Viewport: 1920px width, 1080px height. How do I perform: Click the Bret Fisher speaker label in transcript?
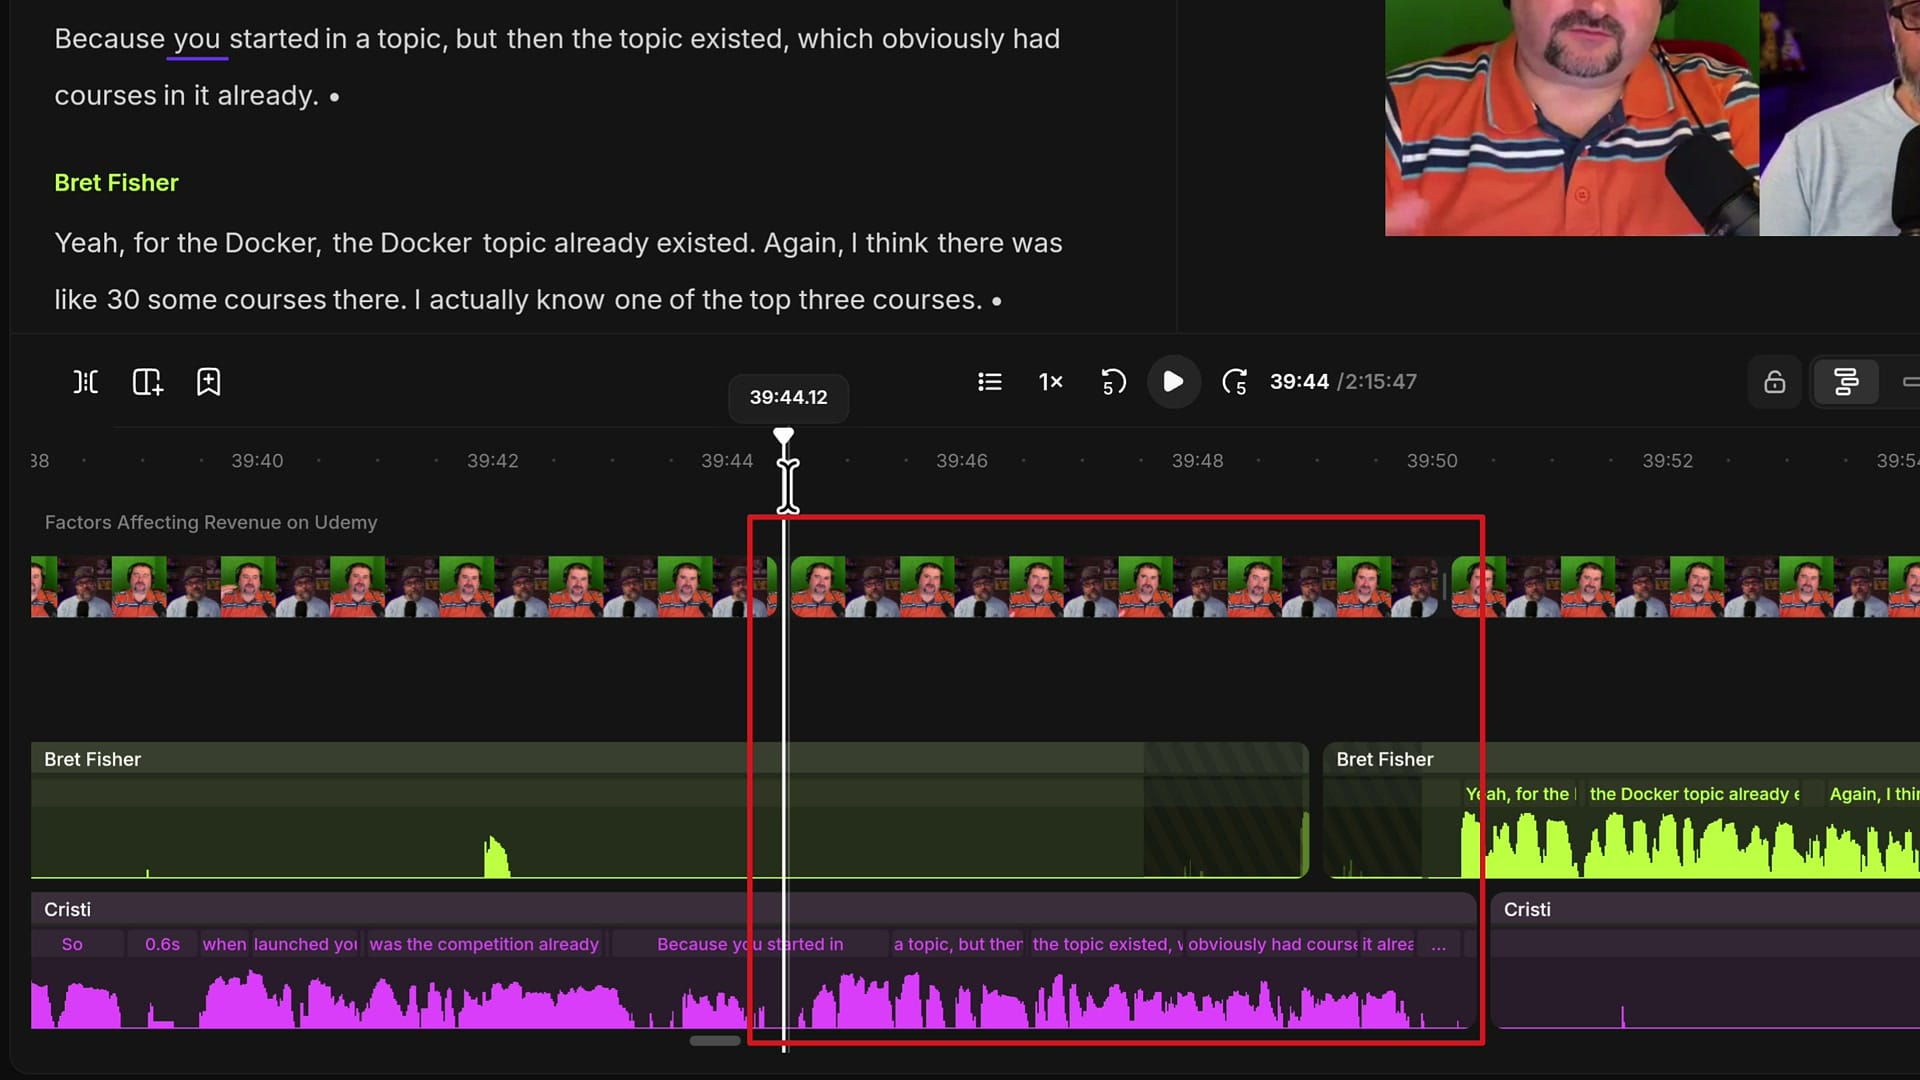(116, 183)
